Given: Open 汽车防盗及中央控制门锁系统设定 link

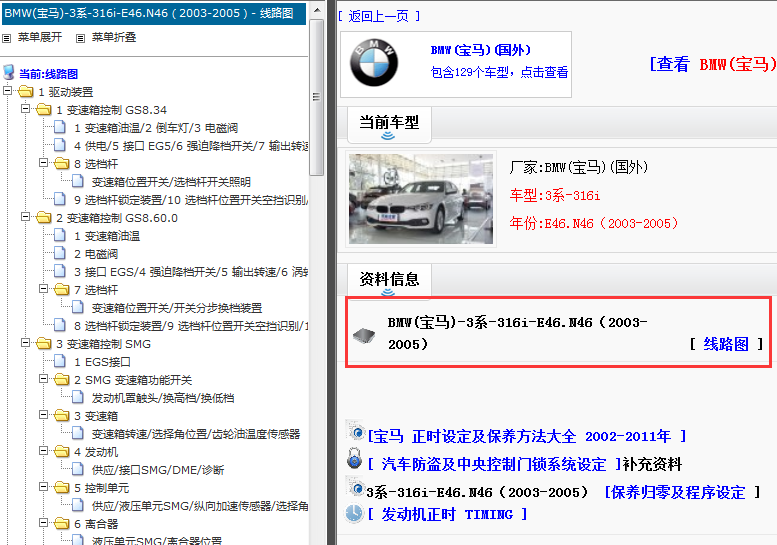Looking at the screenshot, I should coord(495,464).
